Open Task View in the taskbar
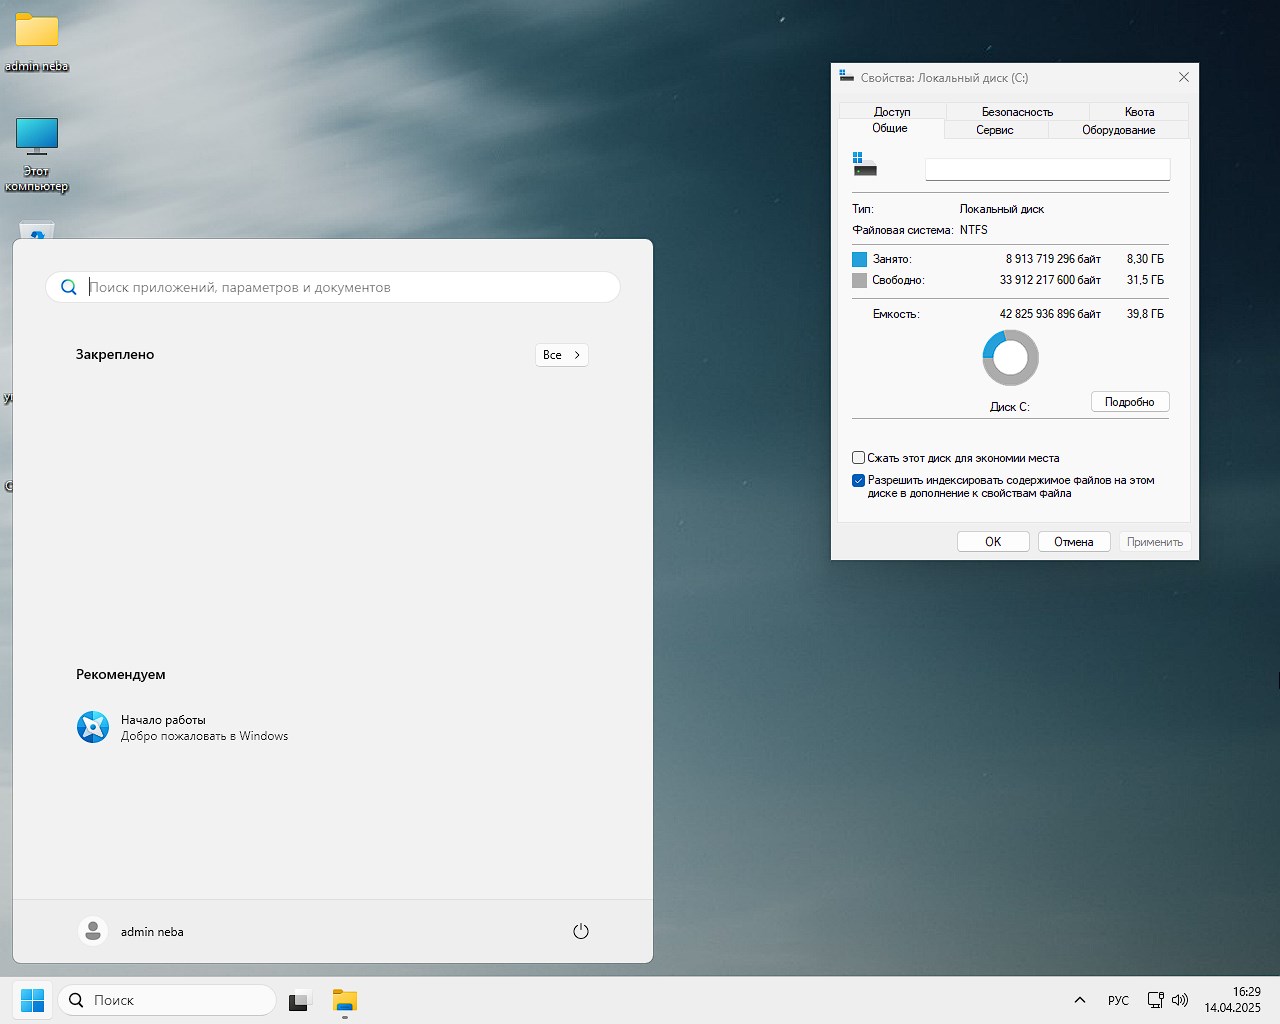Image resolution: width=1280 pixels, height=1024 pixels. click(299, 1000)
